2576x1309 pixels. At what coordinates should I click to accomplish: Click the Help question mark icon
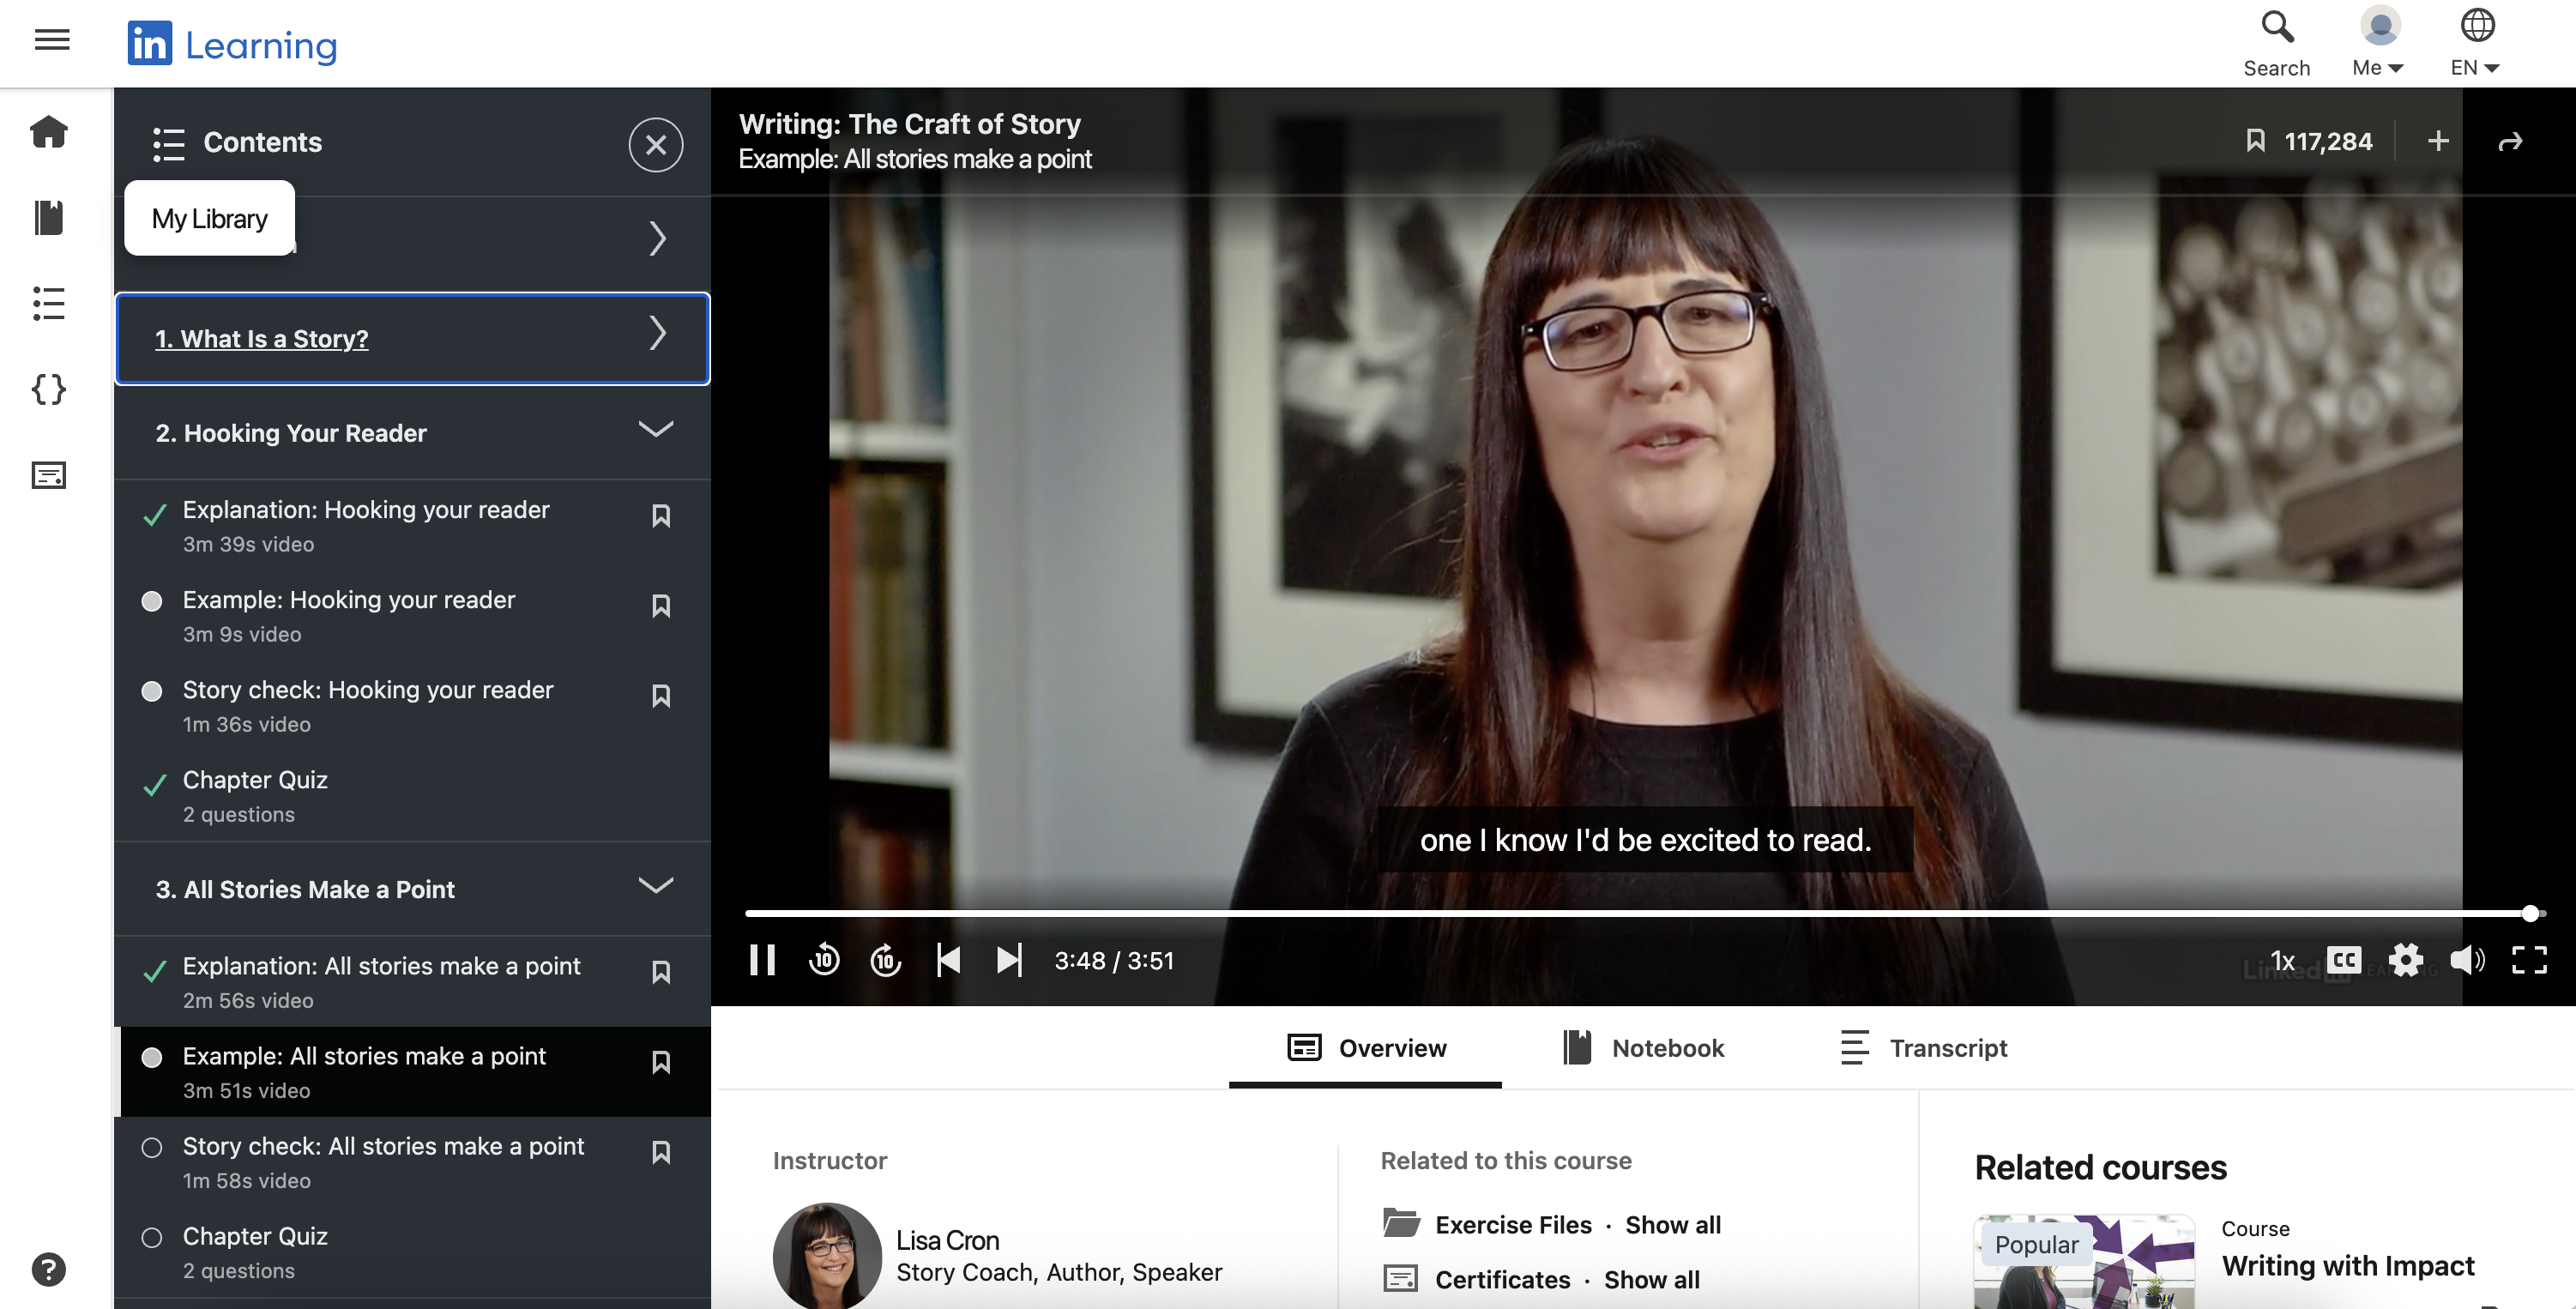(49, 1269)
